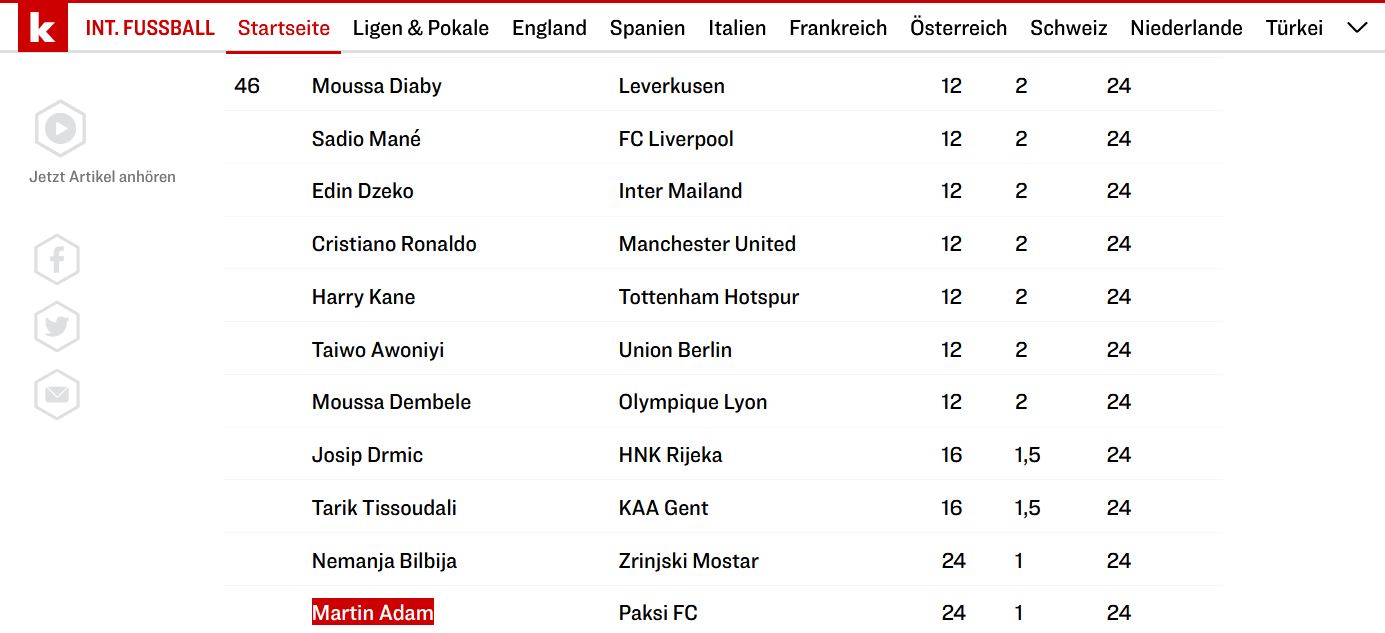This screenshot has width=1385, height=633.
Task: Open Schweiz in top navigation
Action: point(1069,28)
